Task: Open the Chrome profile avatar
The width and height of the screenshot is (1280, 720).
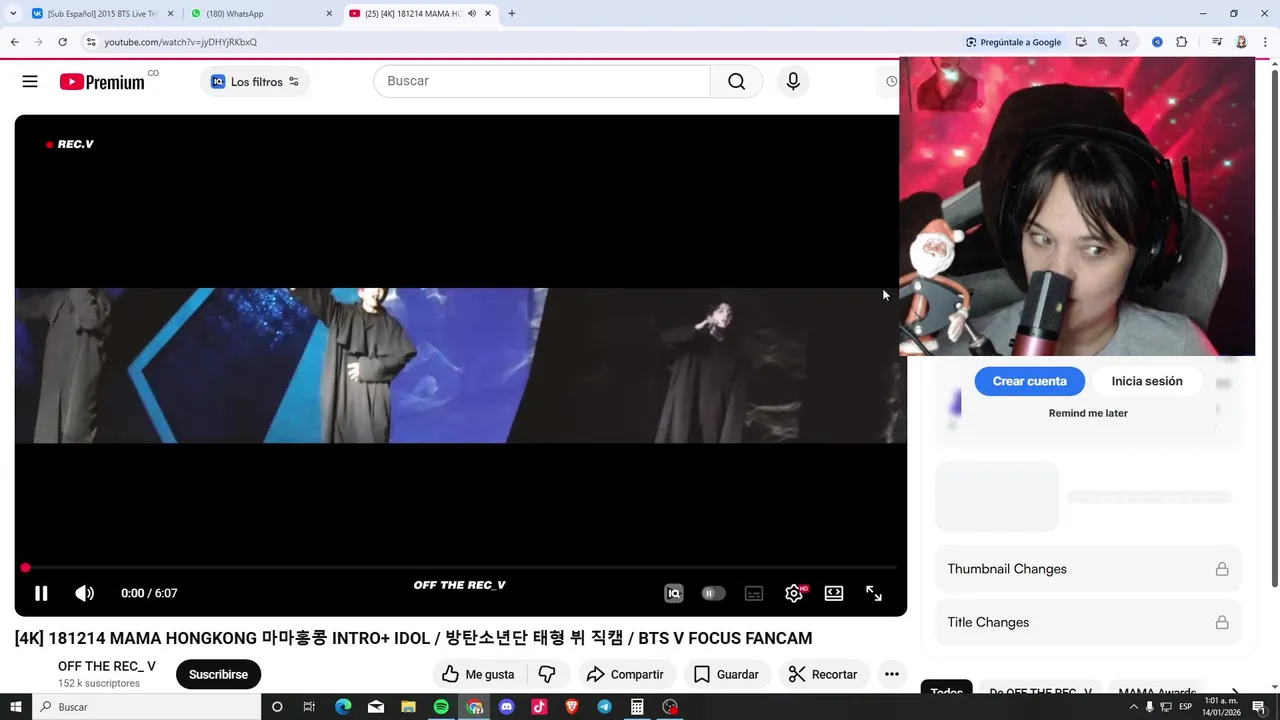Action: (x=1241, y=42)
